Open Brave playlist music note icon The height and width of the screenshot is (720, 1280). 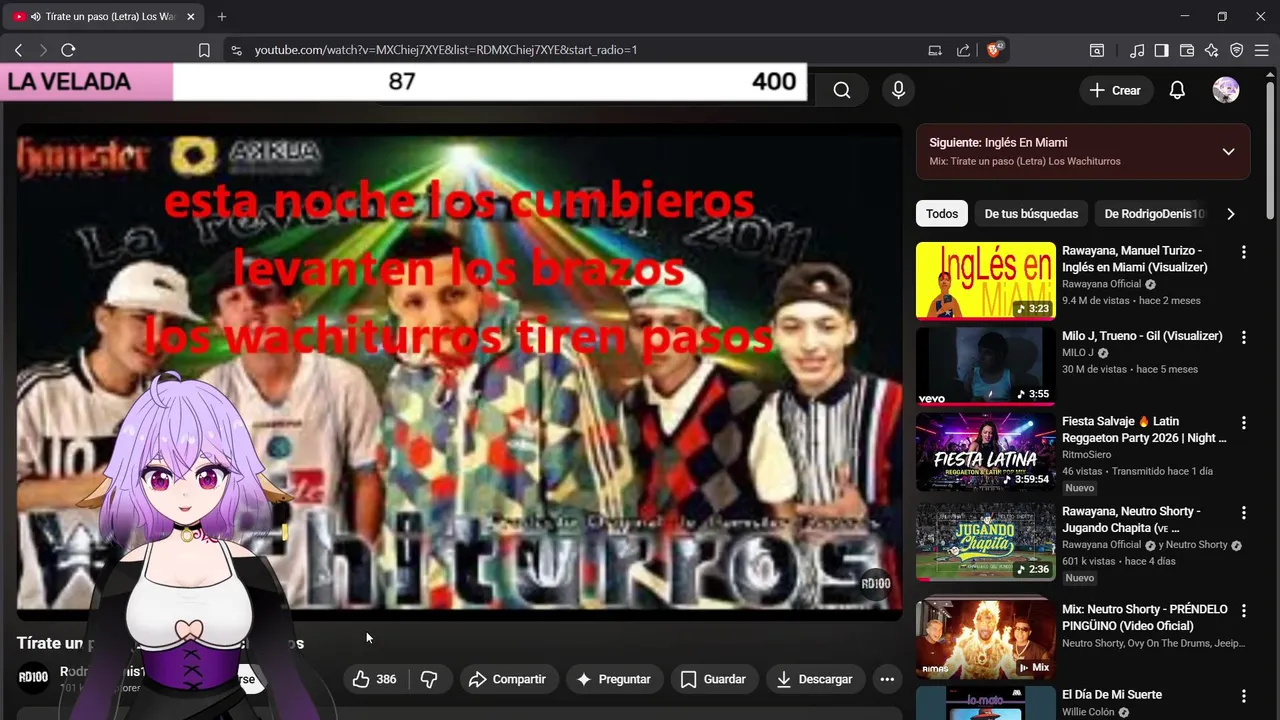pyautogui.click(x=1137, y=50)
